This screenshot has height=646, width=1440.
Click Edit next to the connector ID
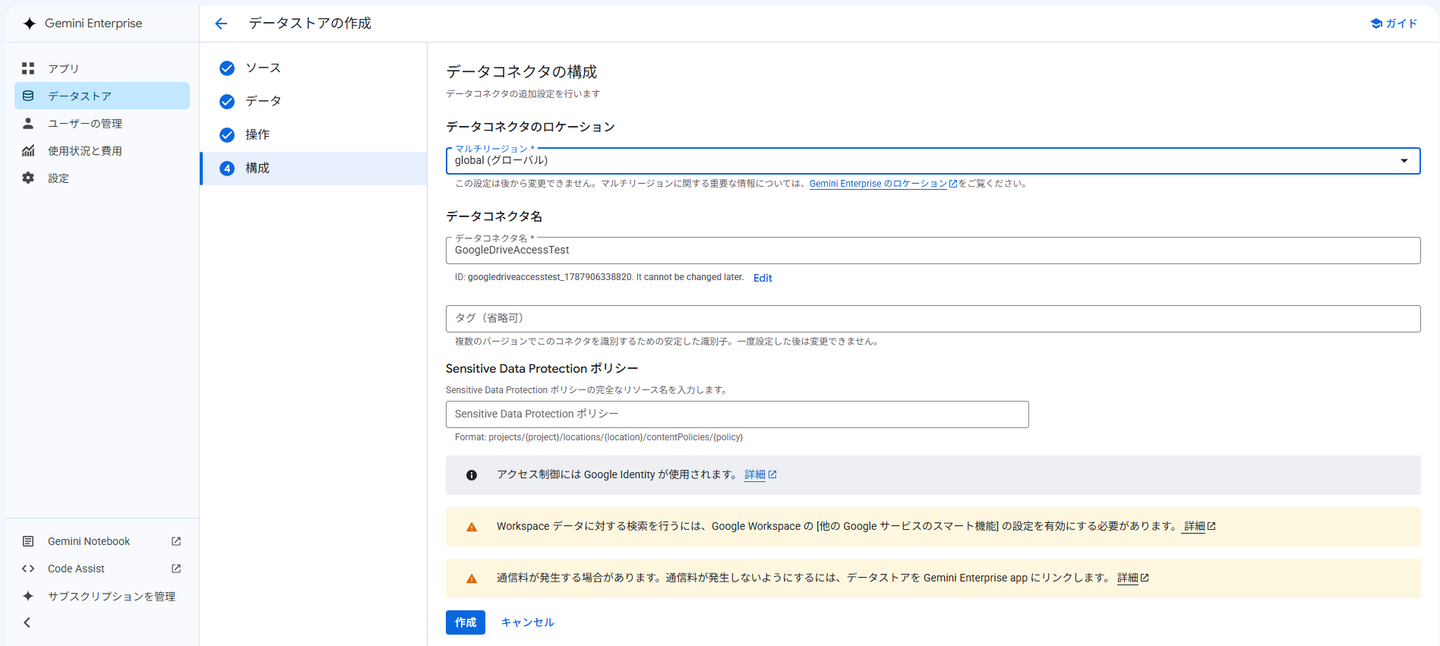(762, 278)
